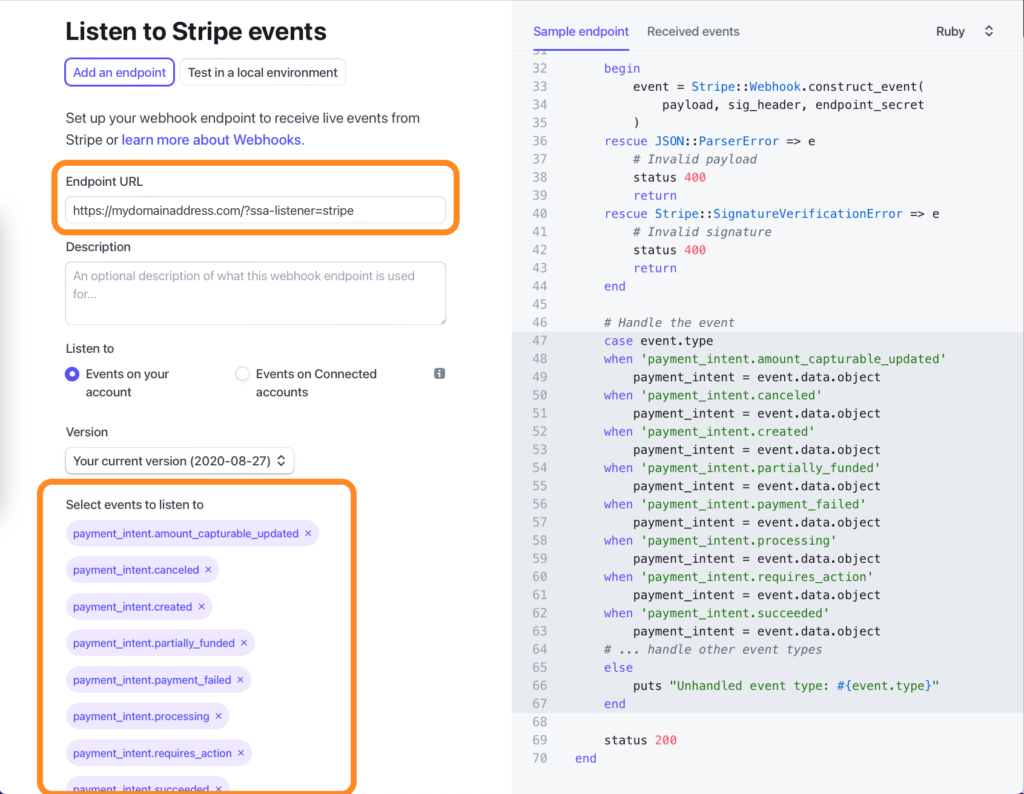Open the API Version dropdown
The width and height of the screenshot is (1024, 794).
point(179,461)
